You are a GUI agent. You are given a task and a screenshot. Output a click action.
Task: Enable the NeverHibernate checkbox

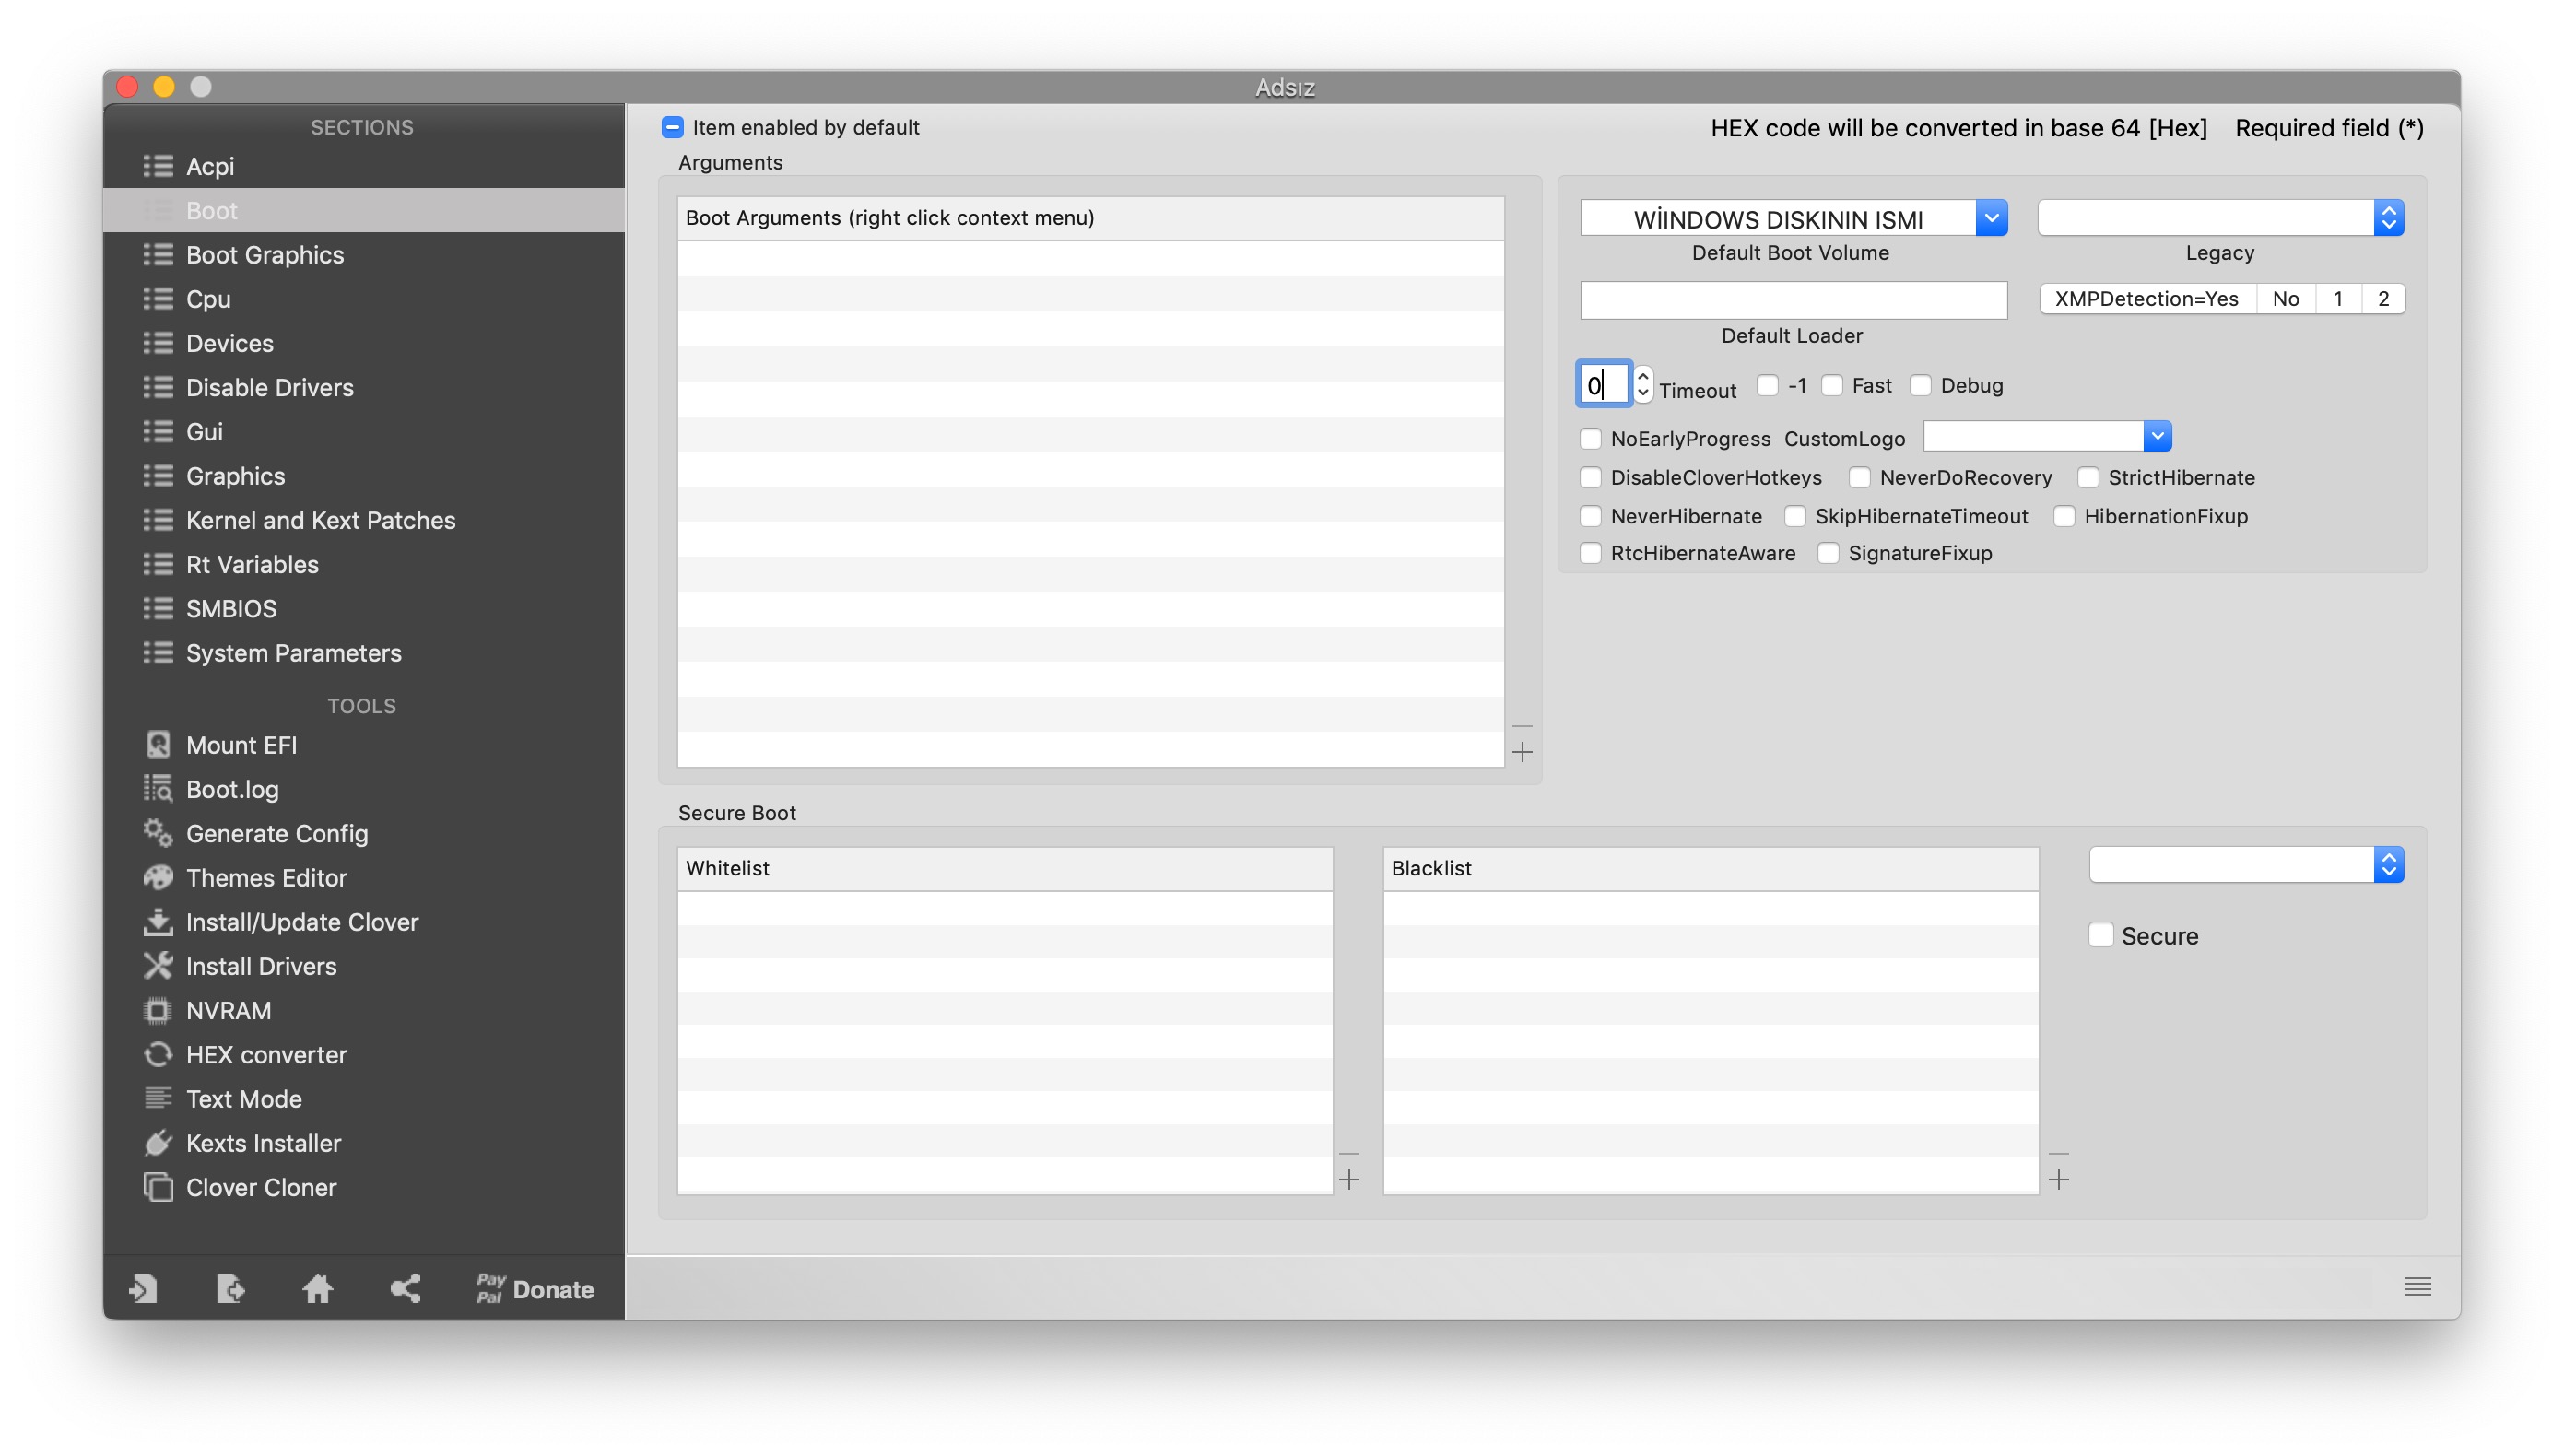(x=1591, y=516)
